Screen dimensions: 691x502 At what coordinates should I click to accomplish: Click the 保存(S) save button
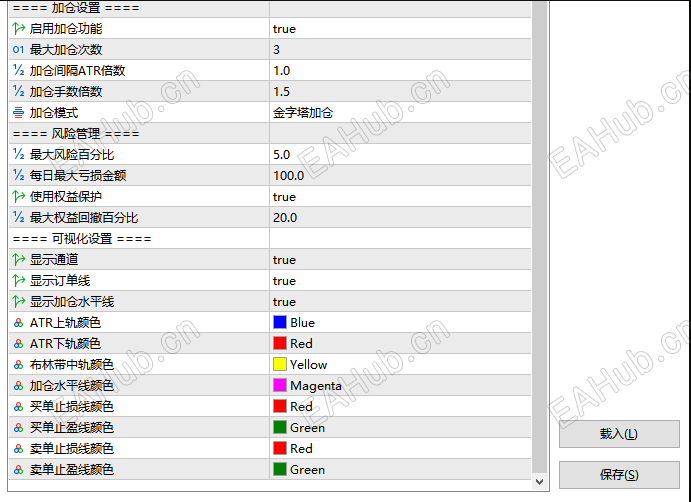coord(619,475)
